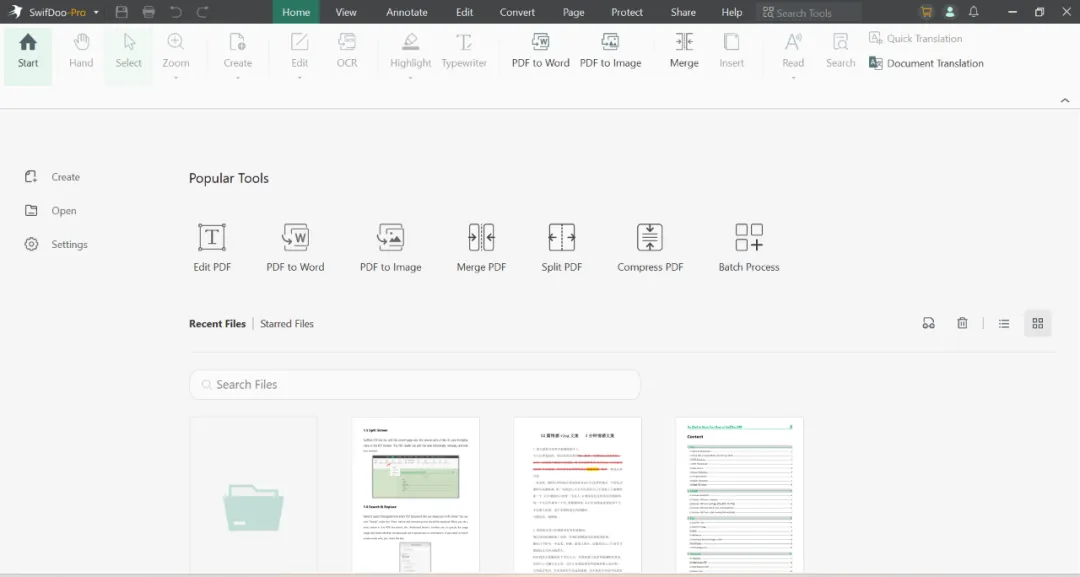Open the notifications bell
The image size is (1080, 577).
tap(973, 12)
